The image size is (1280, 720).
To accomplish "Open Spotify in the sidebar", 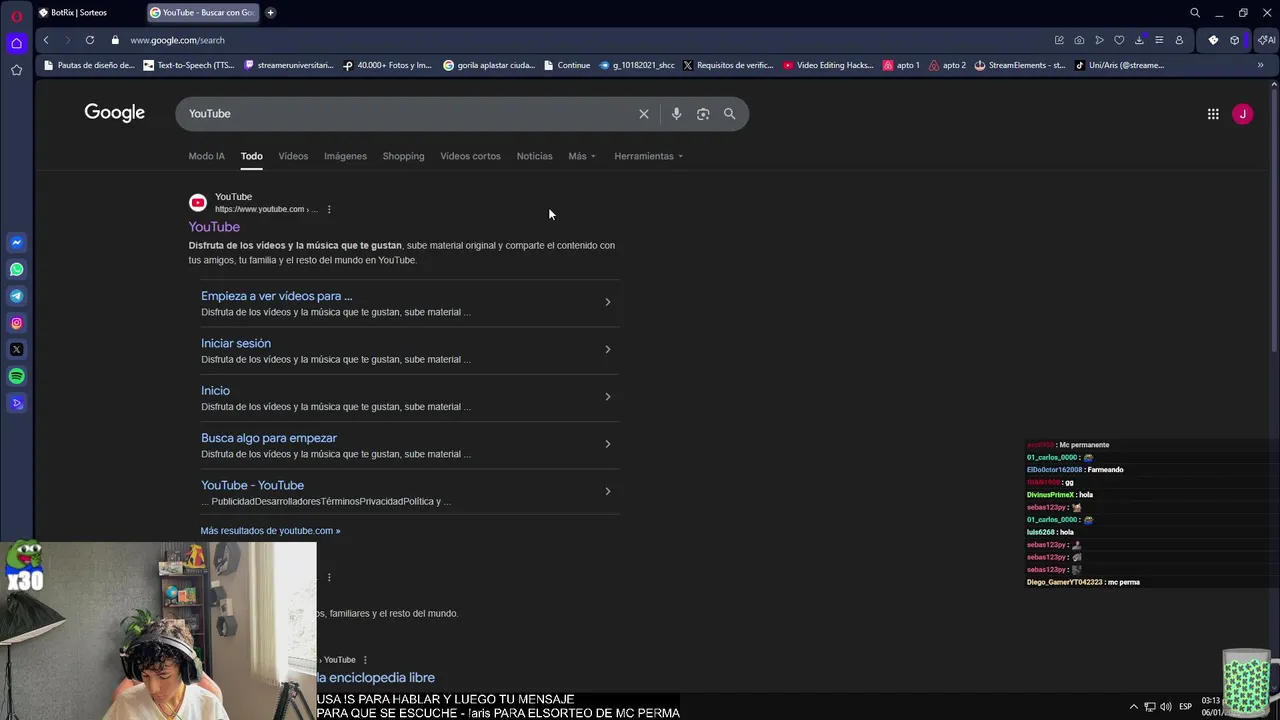I will [16, 376].
